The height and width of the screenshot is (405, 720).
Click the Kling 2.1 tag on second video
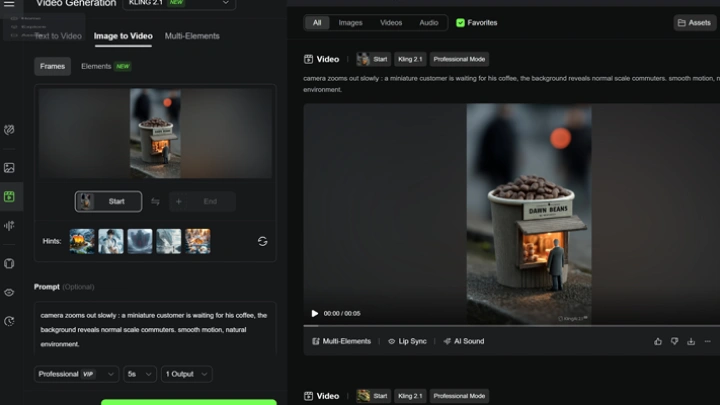tap(410, 396)
